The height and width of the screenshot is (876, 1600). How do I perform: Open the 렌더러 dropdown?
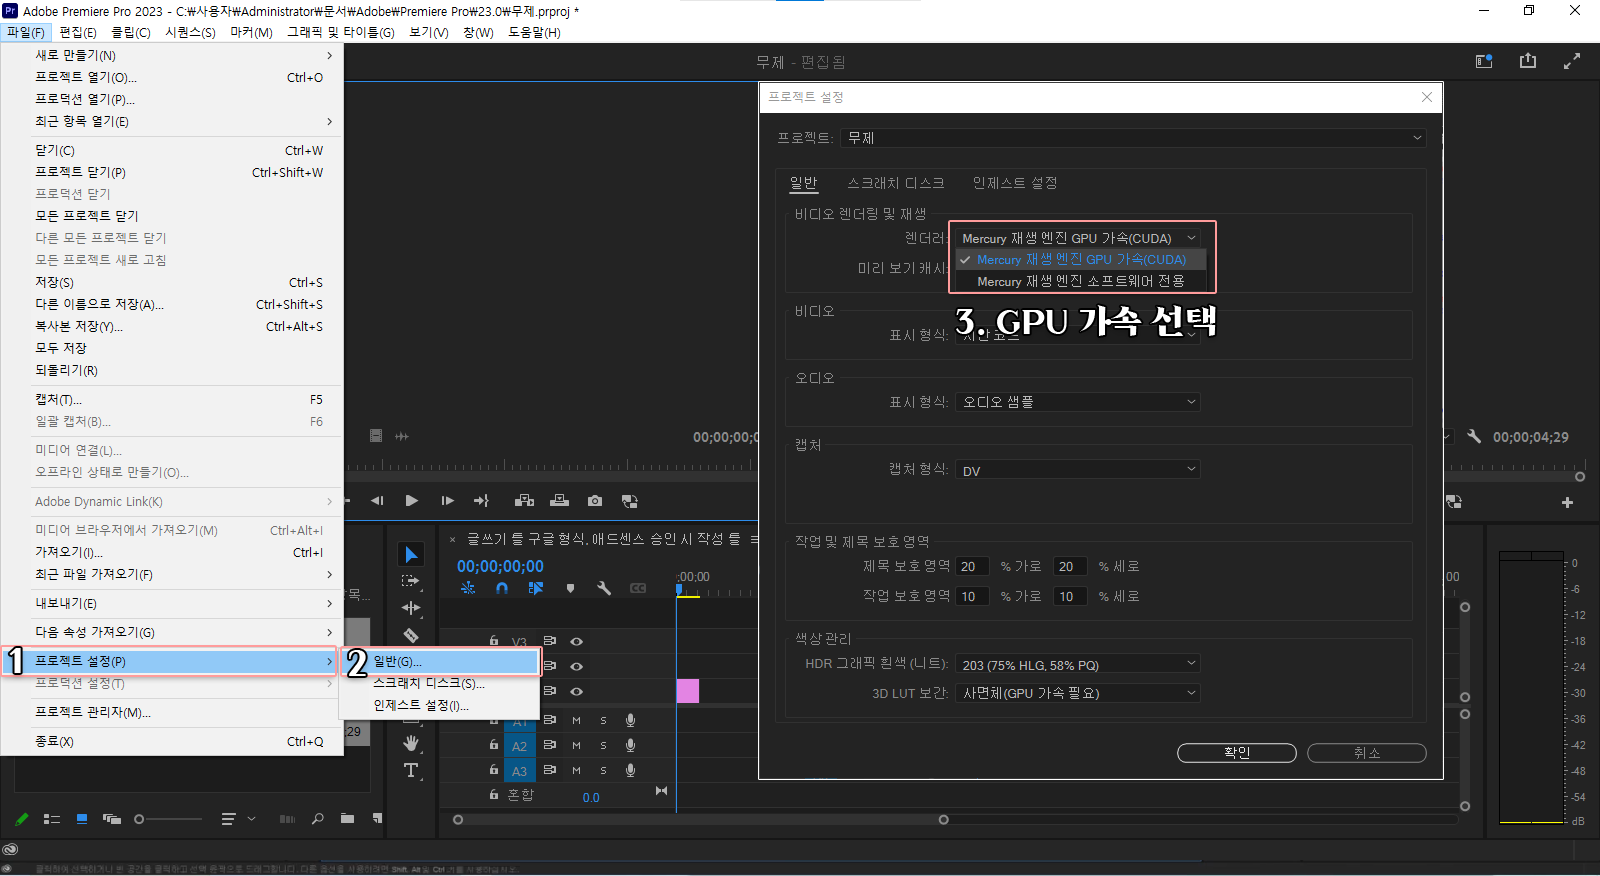pyautogui.click(x=1078, y=238)
